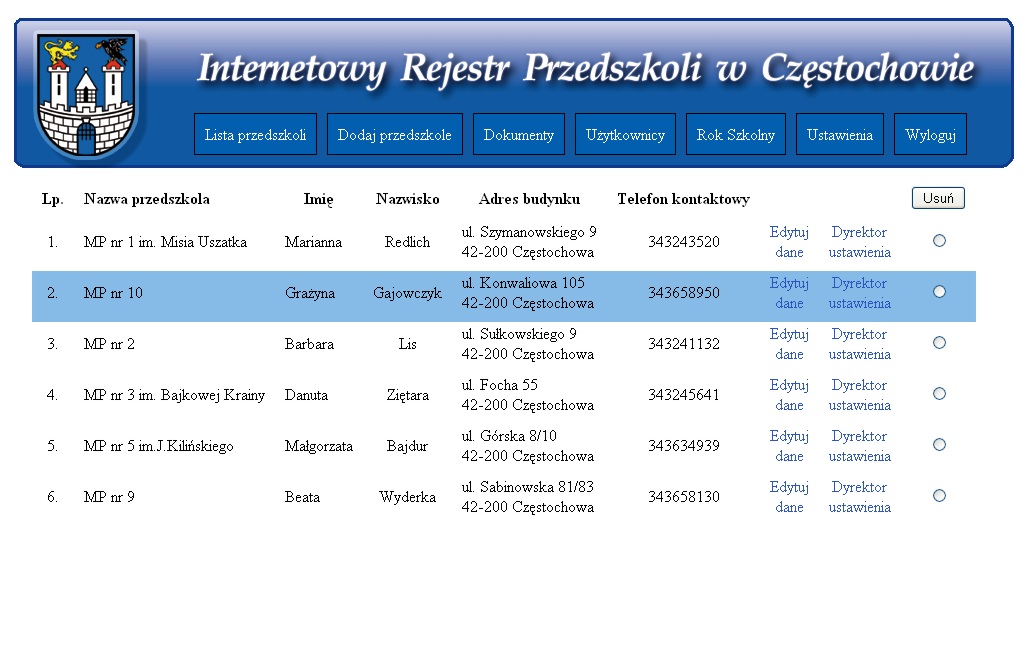The width and height of the screenshot is (1036, 664).
Task: Choose radio button for MP nr 3 row
Action: (x=939, y=394)
